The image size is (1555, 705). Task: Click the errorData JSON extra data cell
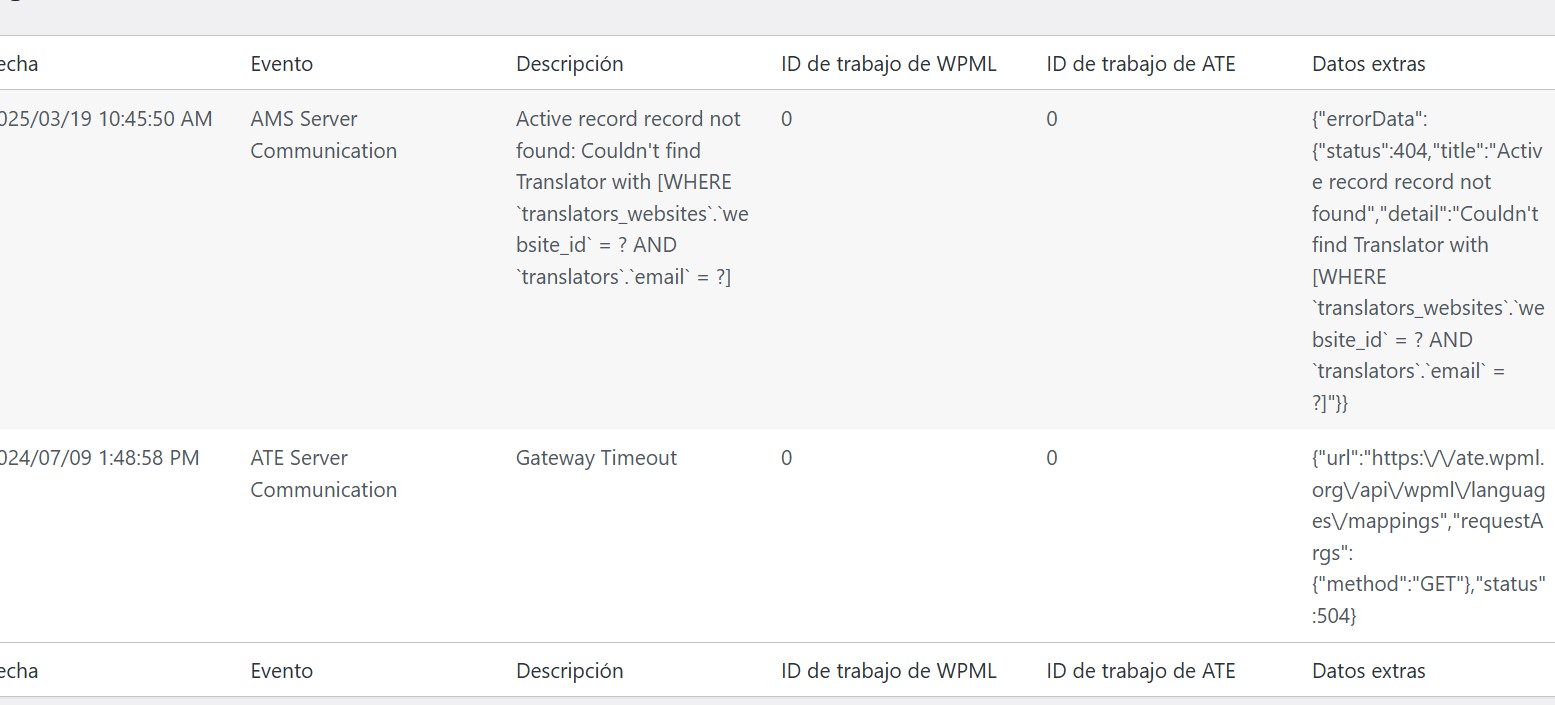pyautogui.click(x=1428, y=261)
